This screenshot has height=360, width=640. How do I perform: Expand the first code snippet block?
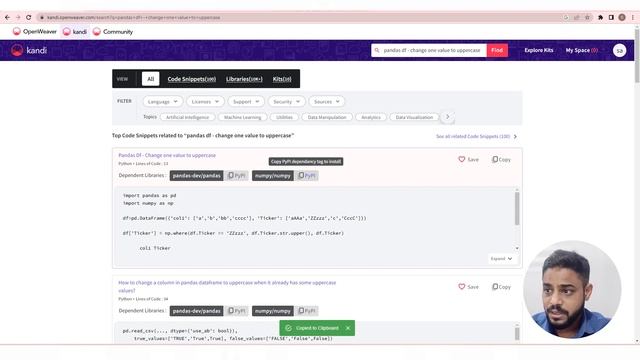(501, 259)
